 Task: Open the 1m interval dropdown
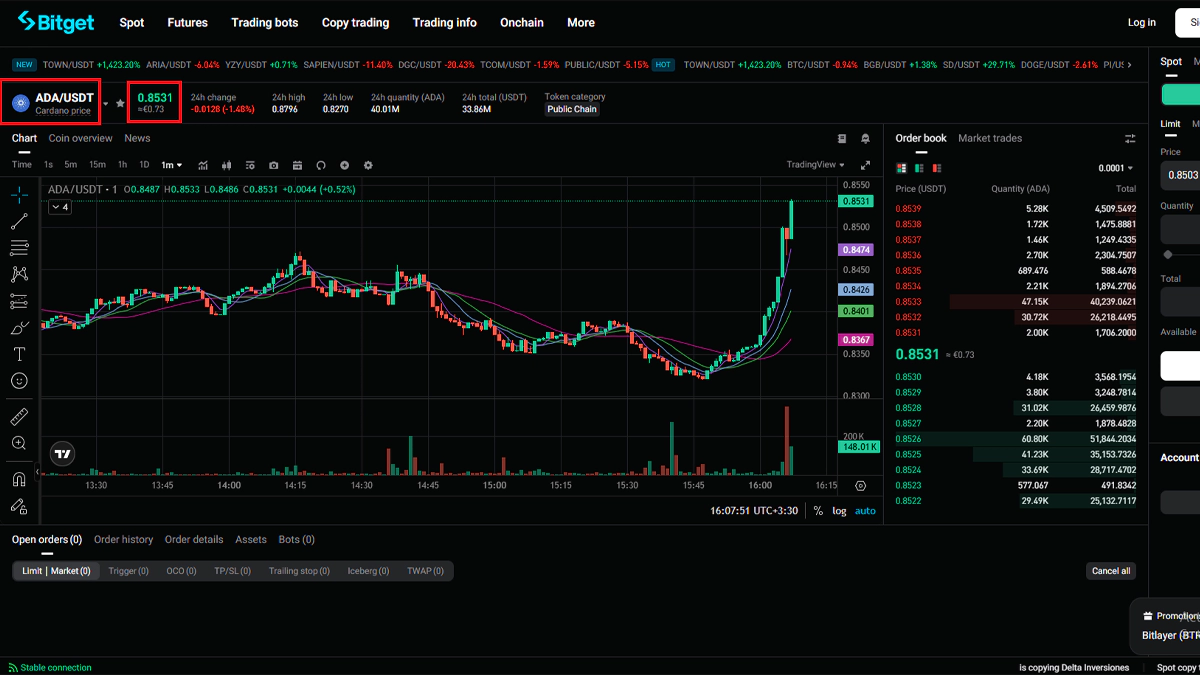tap(172, 165)
